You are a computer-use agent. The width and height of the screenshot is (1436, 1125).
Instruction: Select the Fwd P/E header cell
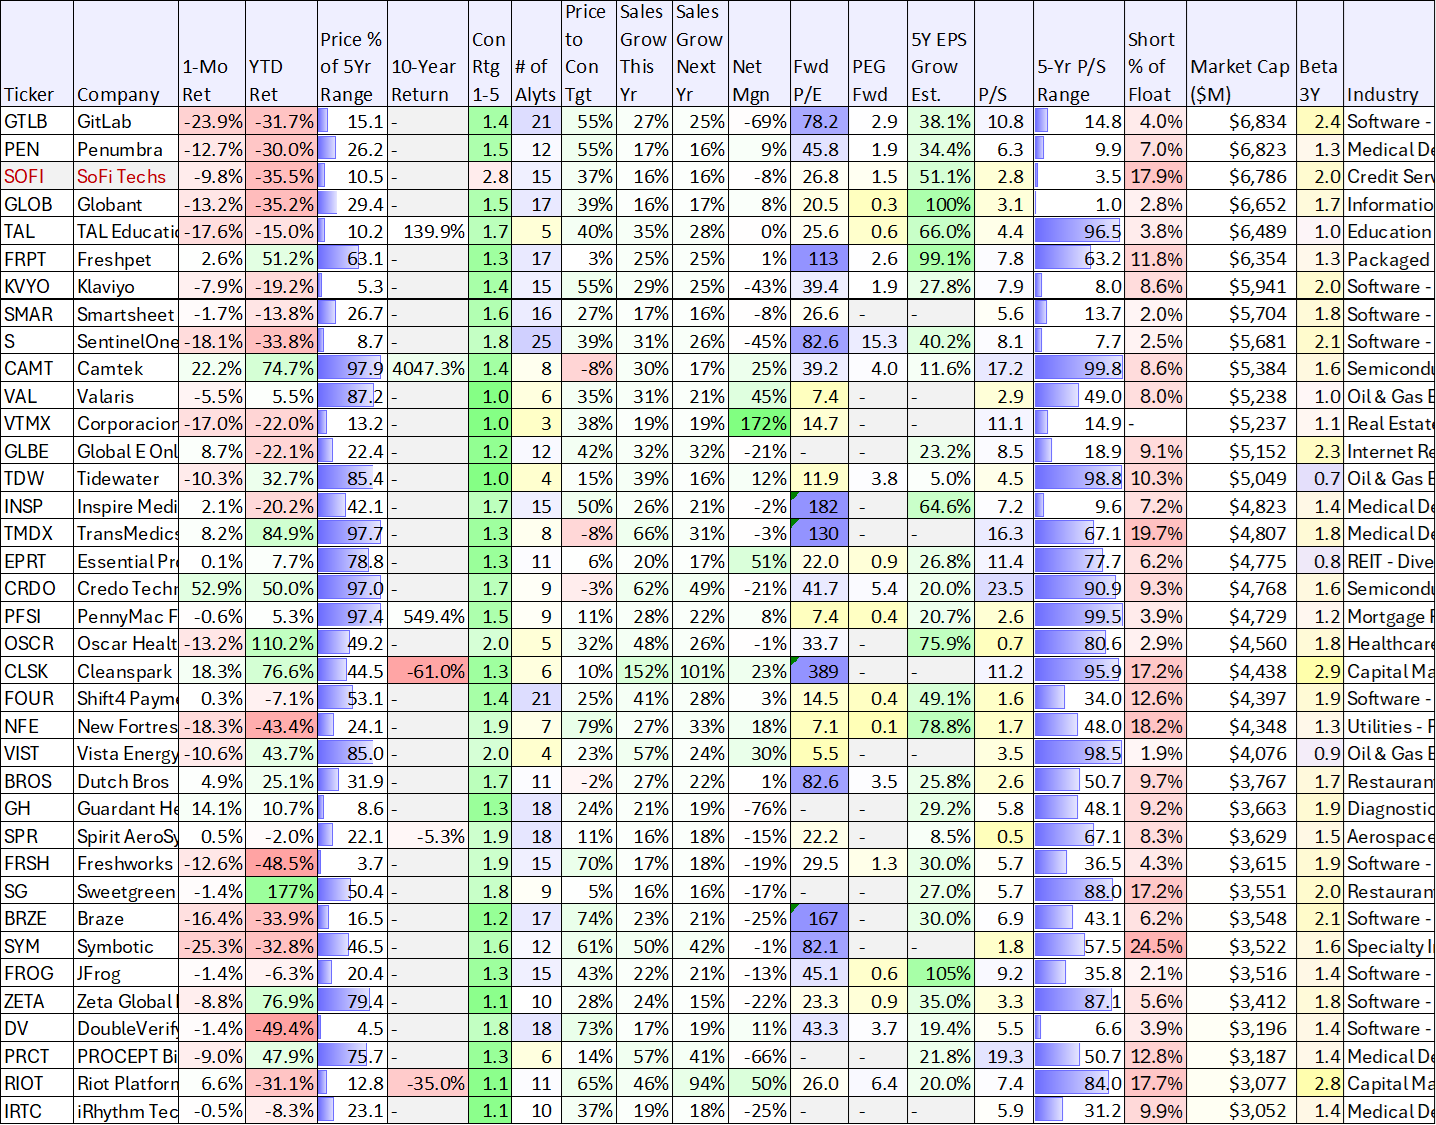pos(819,54)
